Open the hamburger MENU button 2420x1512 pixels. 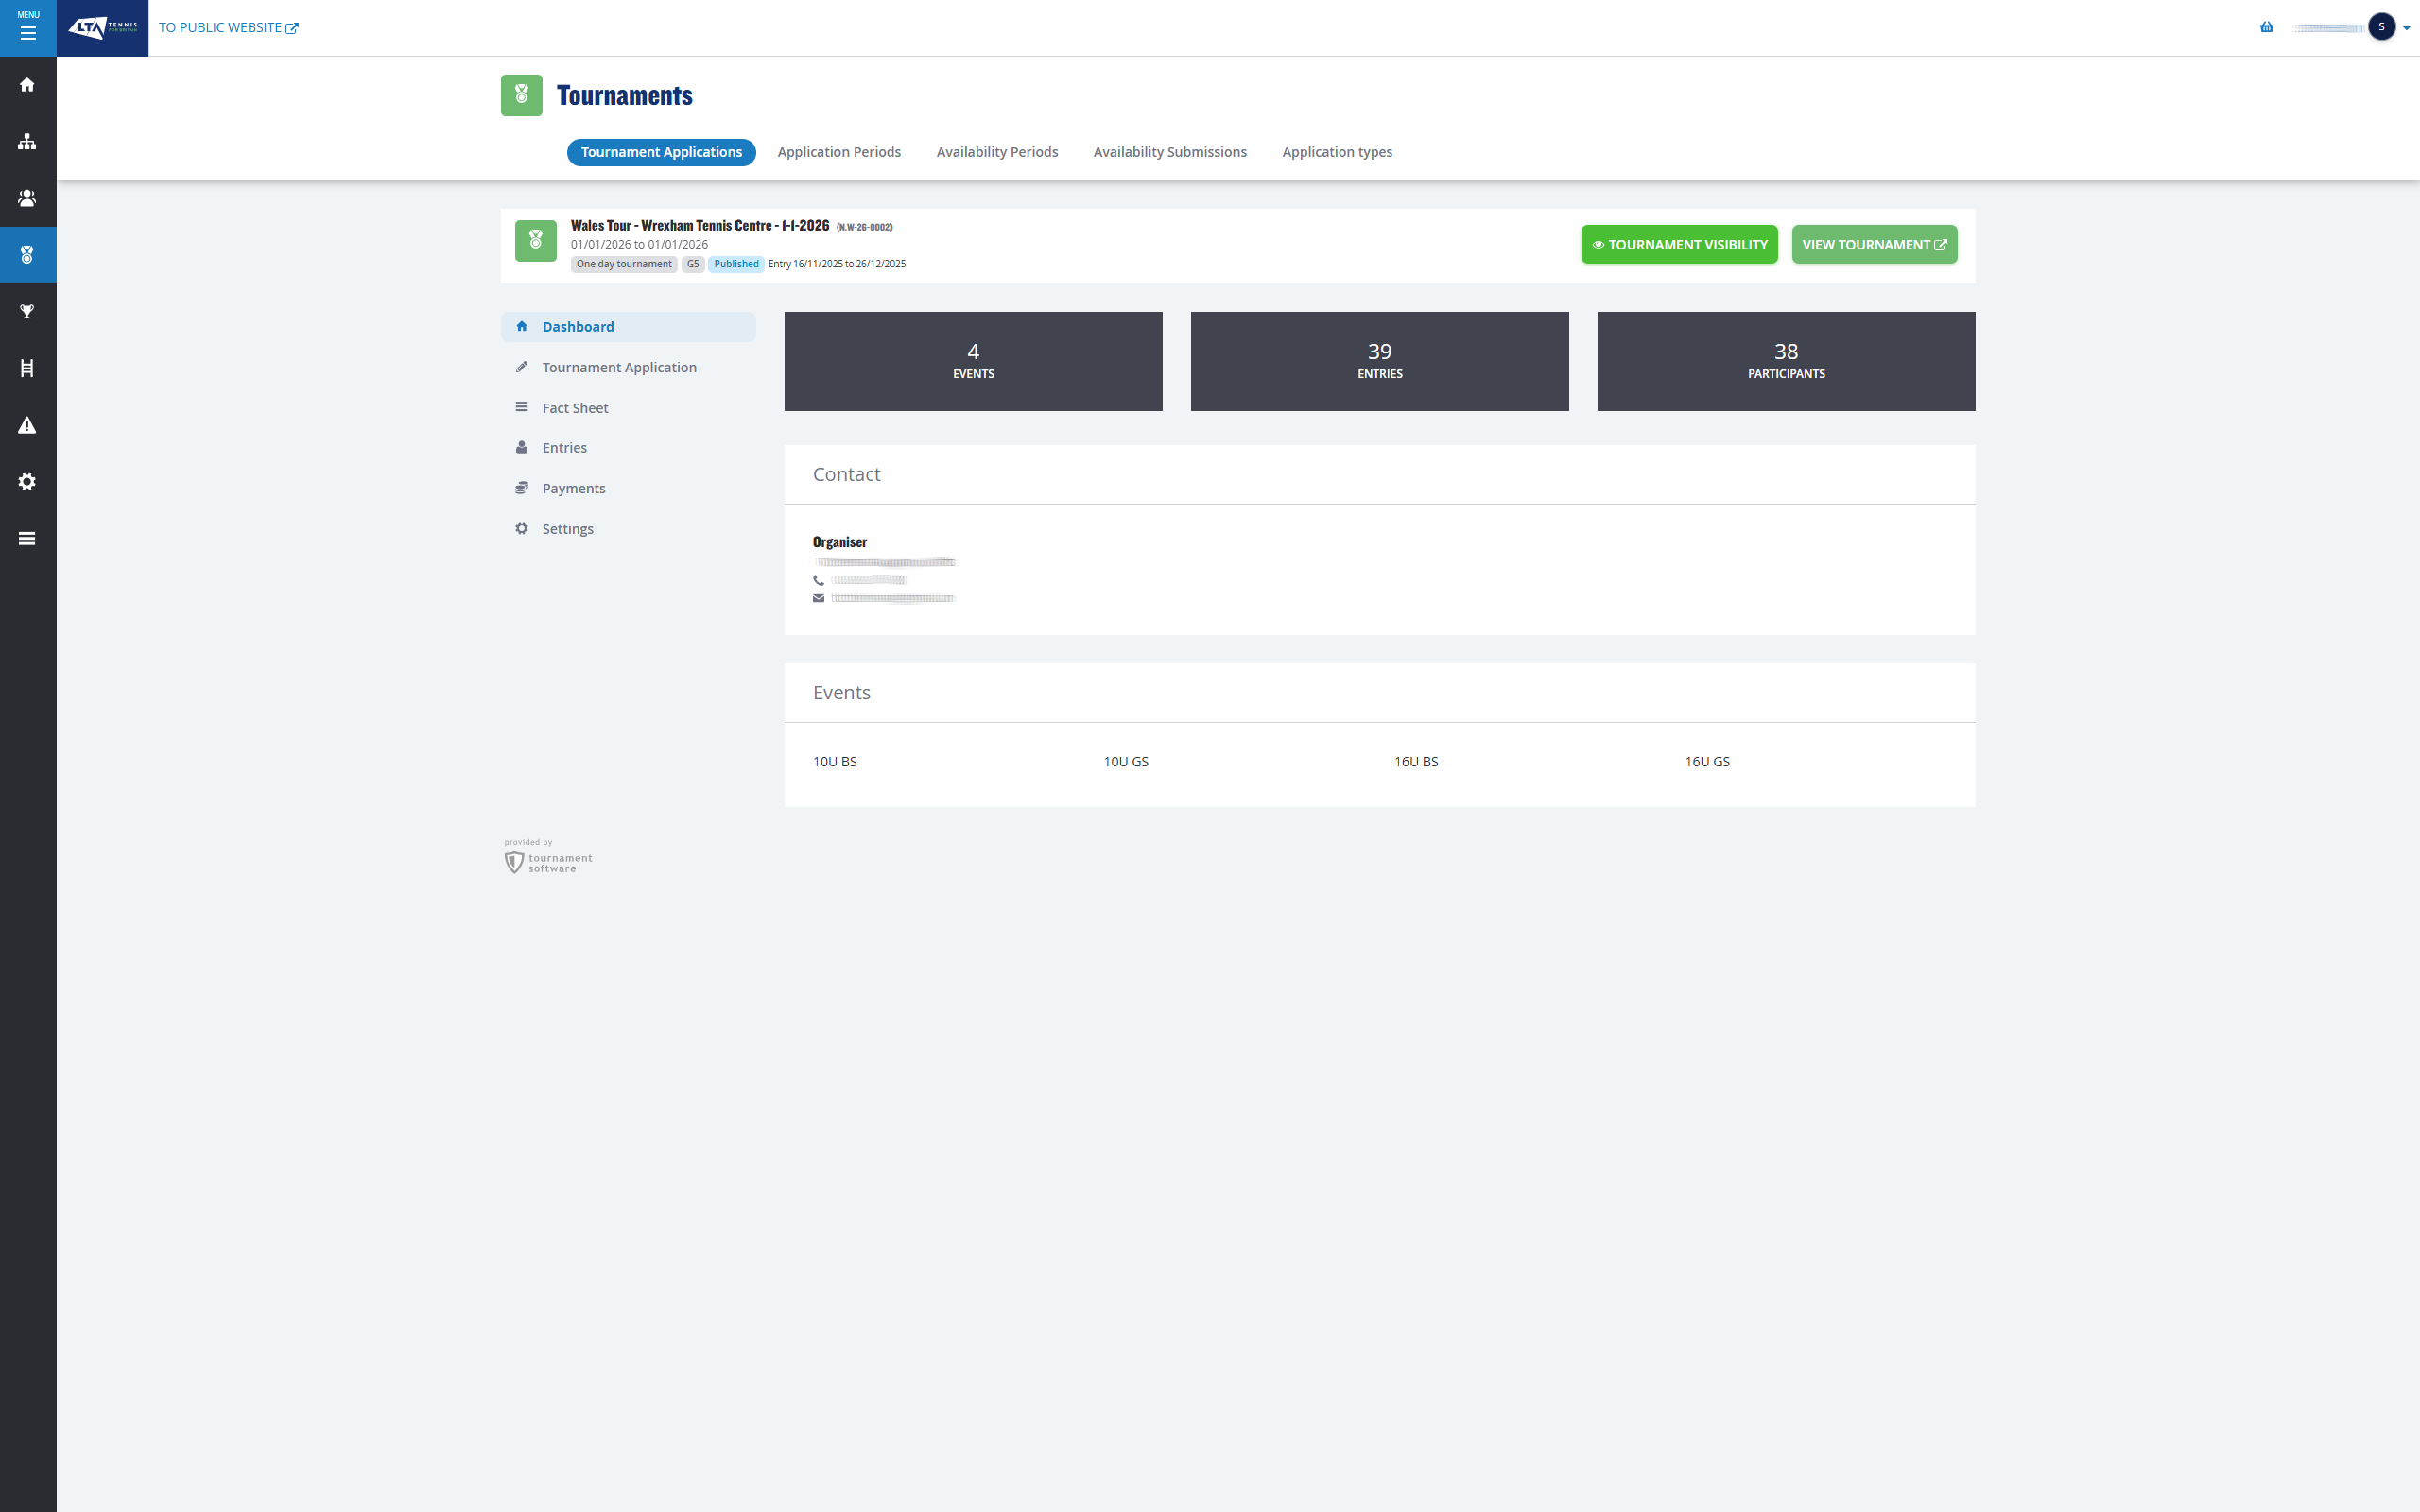(28, 28)
